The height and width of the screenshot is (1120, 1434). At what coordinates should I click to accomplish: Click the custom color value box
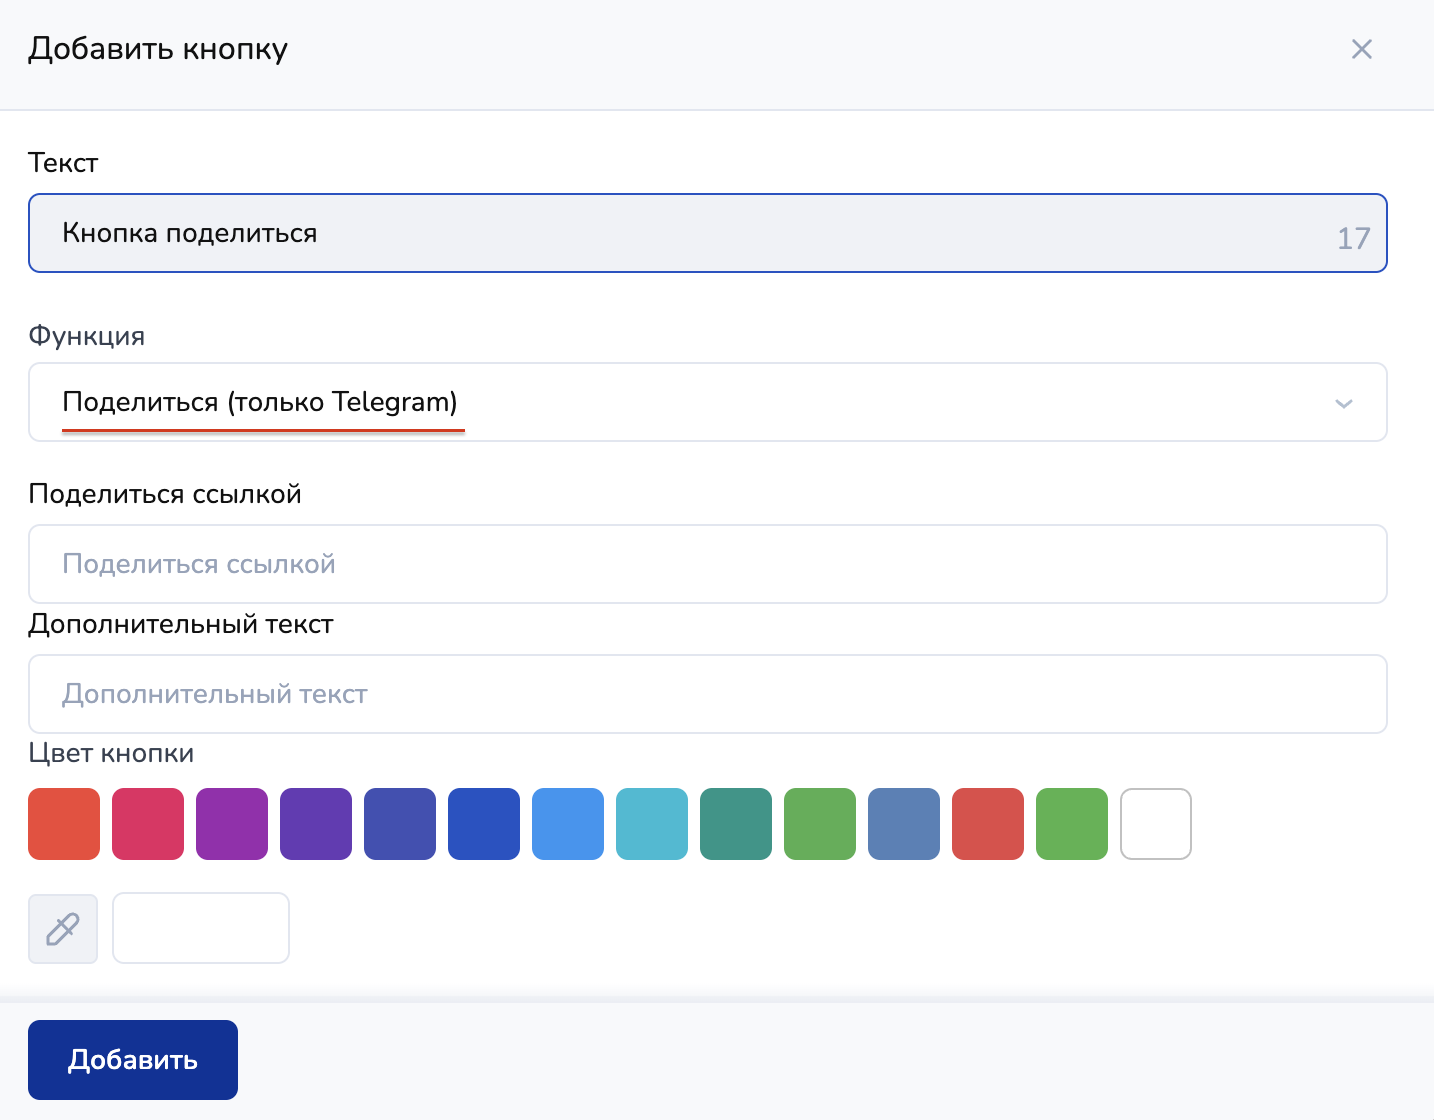coord(201,929)
